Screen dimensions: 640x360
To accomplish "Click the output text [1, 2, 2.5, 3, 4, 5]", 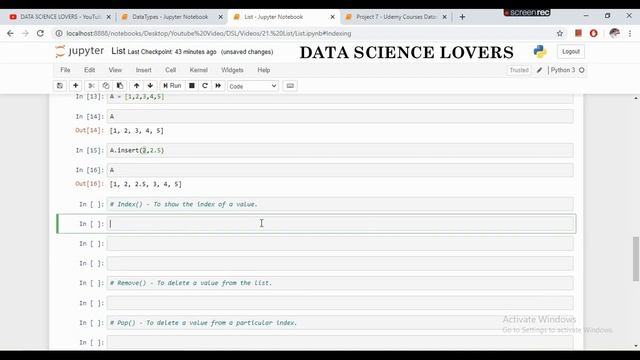I will (145, 184).
